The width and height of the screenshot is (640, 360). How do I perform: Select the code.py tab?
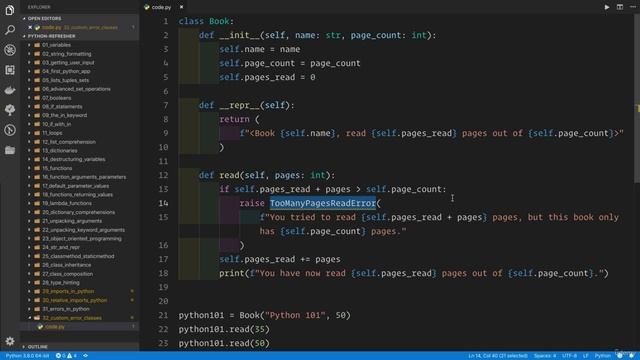161,7
